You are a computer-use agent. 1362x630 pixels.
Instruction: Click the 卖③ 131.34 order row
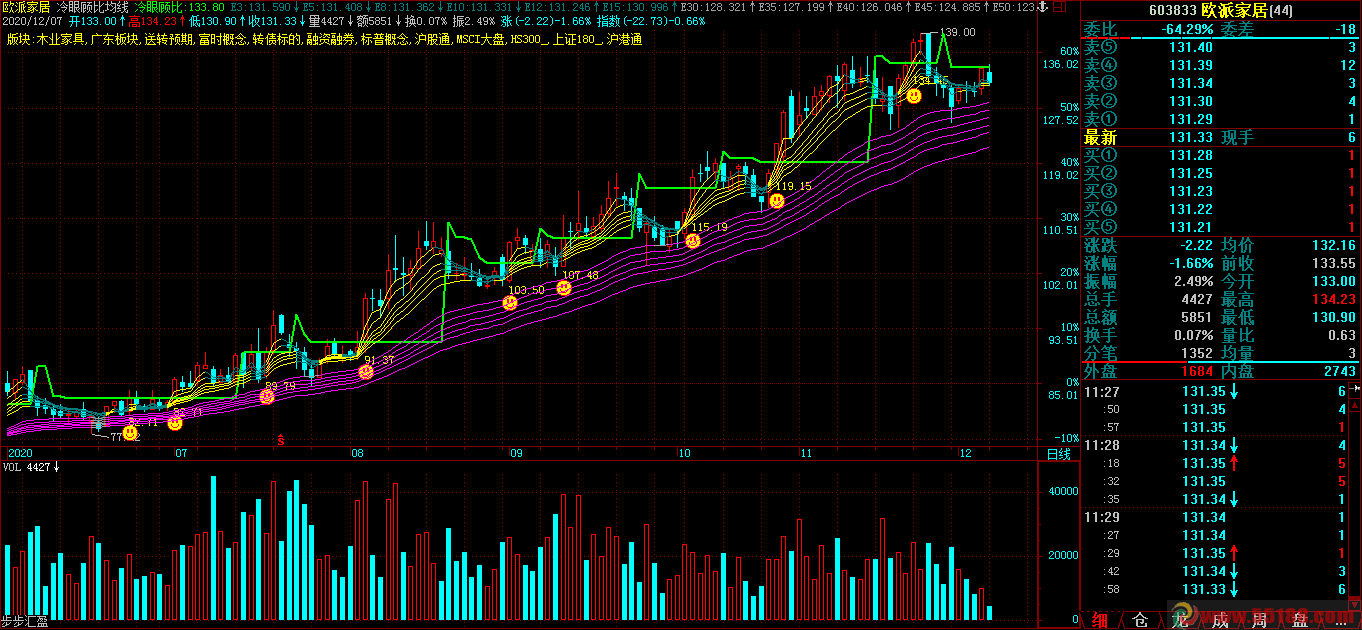(x=1221, y=83)
